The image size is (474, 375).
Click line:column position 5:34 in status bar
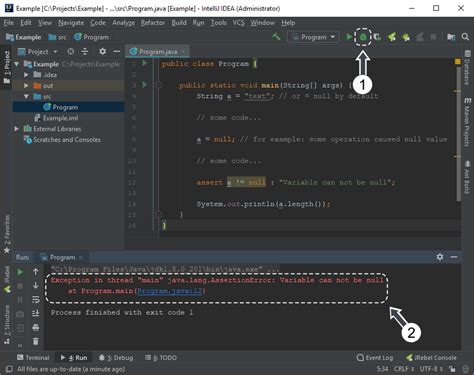[x=382, y=369]
